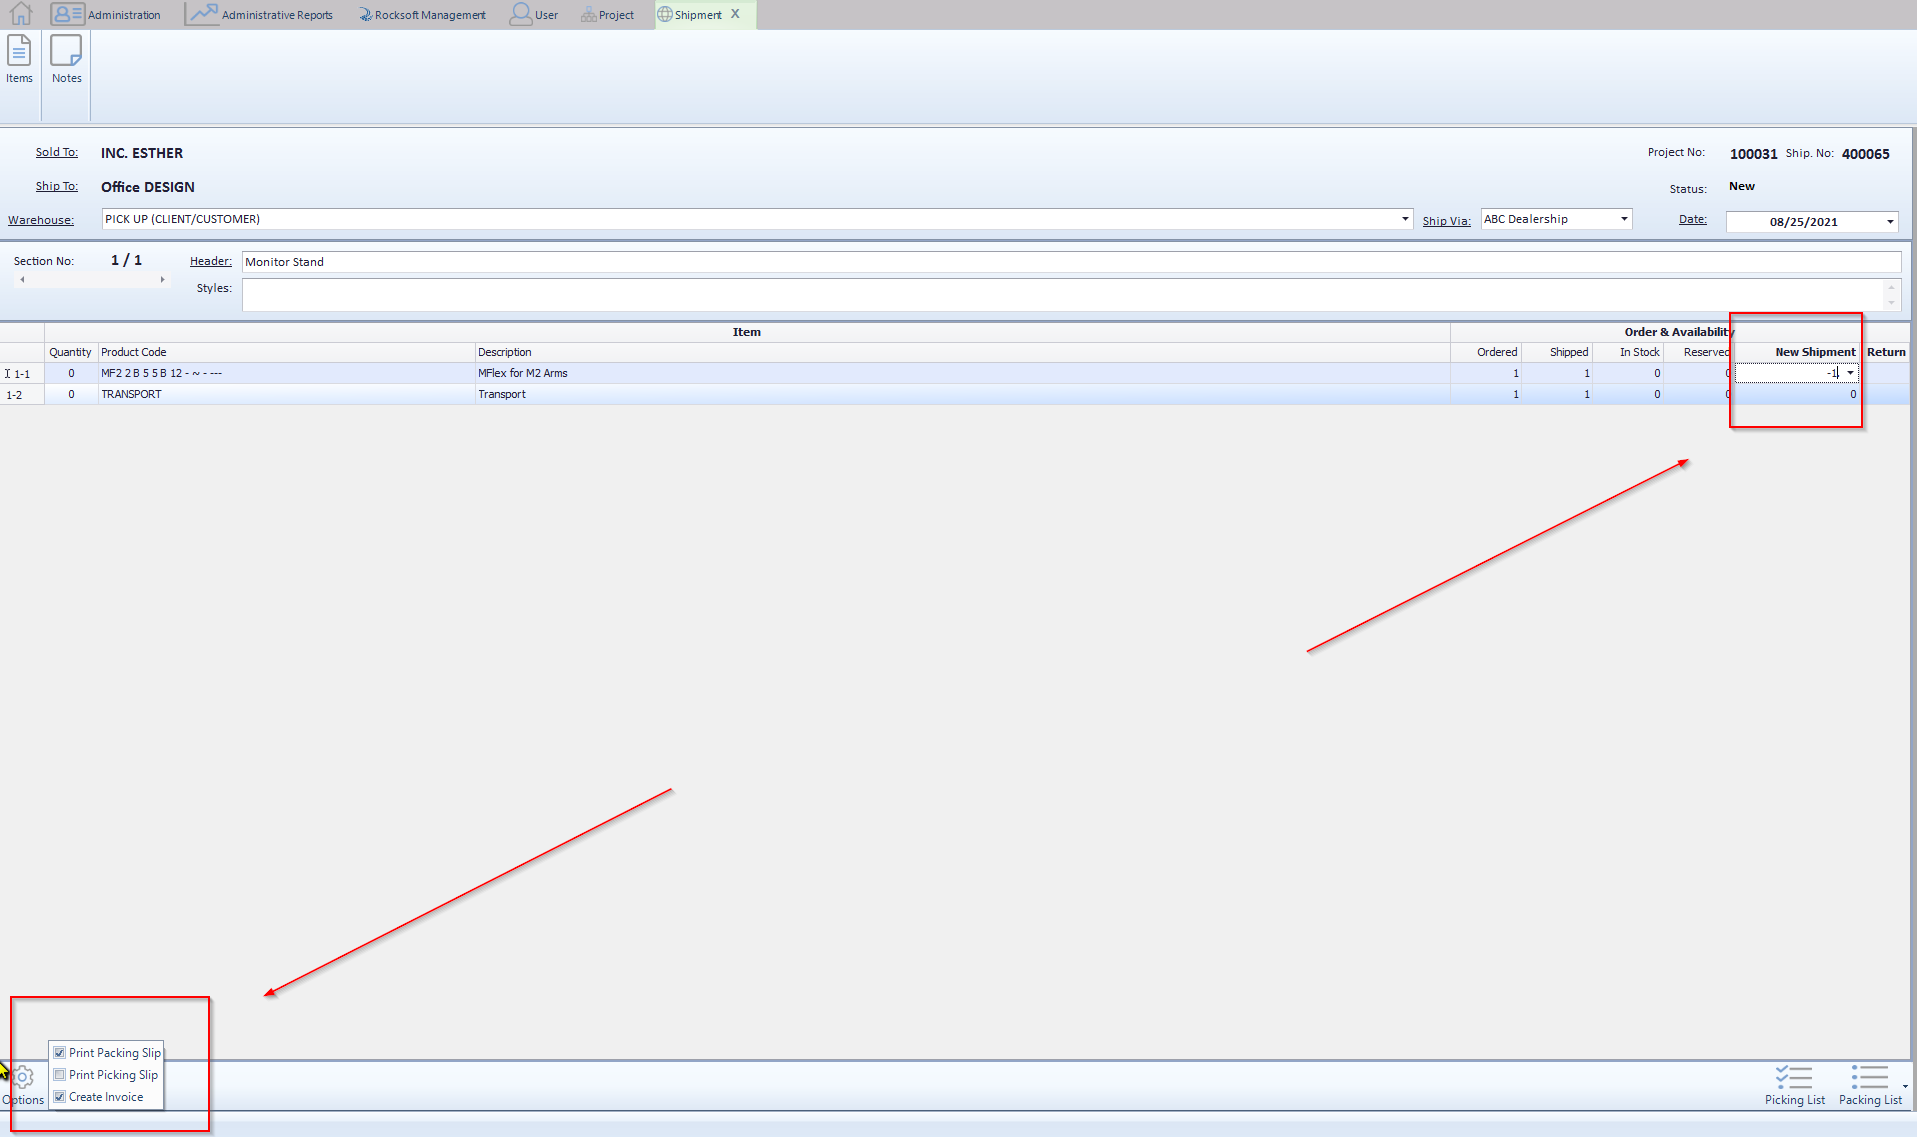Click the Administration tab icon
1917x1137 pixels.
coord(67,14)
